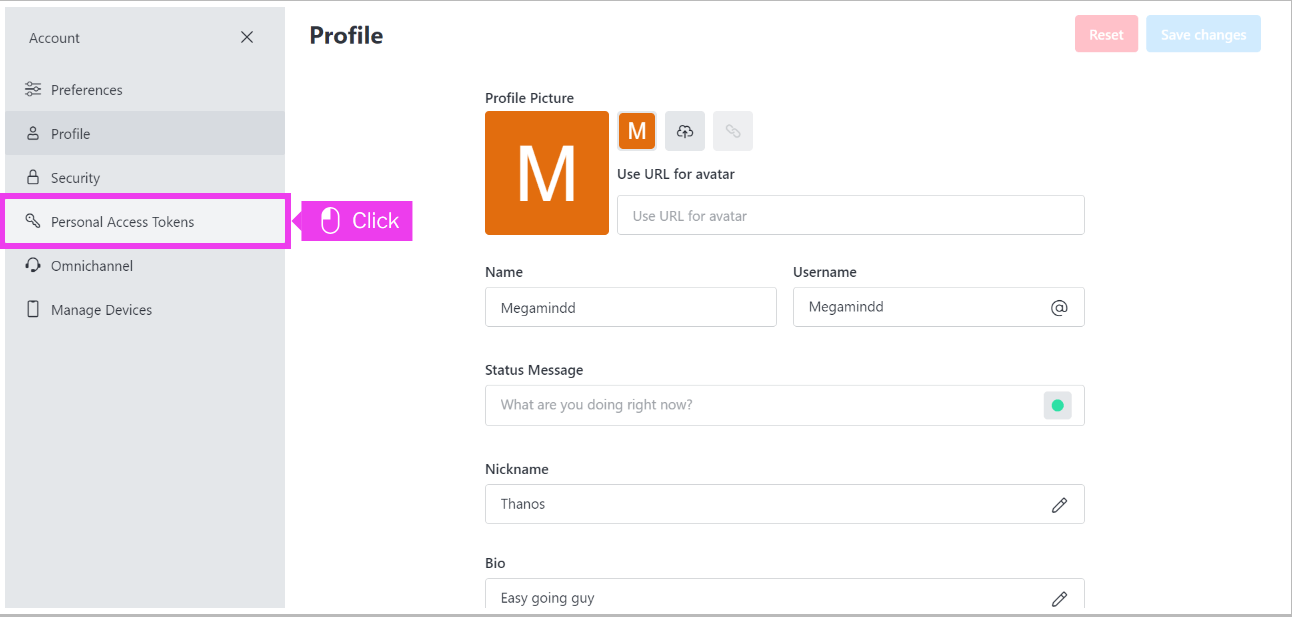Viewport: 1292px width, 617px height.
Task: Click the Status Message label
Action: pos(534,370)
